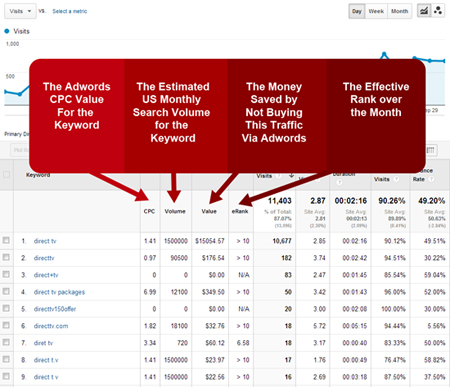Click the Volume column label

[x=175, y=211]
